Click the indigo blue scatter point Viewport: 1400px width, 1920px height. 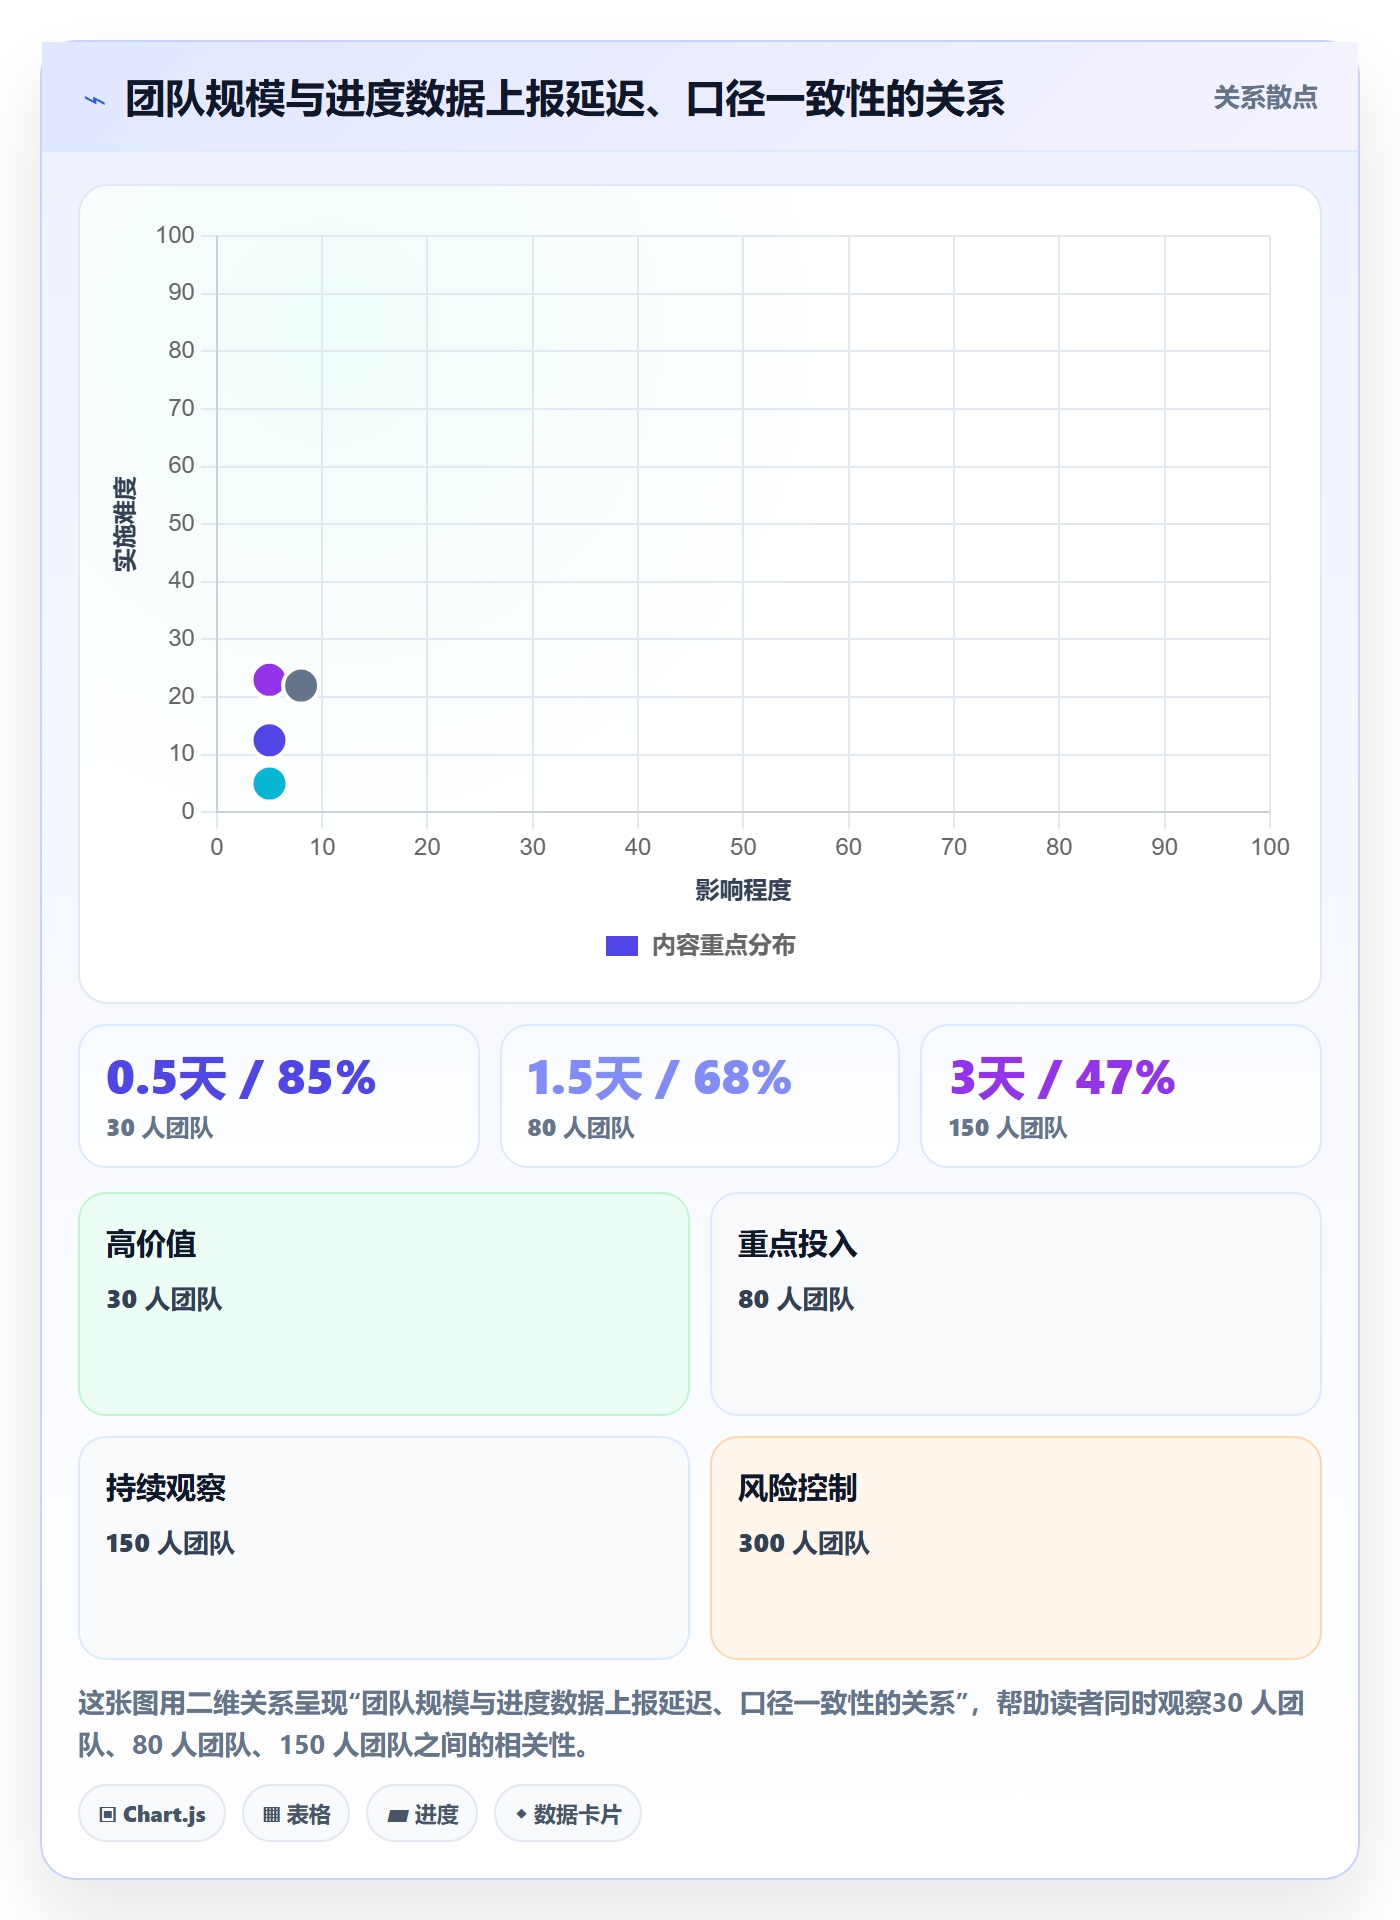269,740
